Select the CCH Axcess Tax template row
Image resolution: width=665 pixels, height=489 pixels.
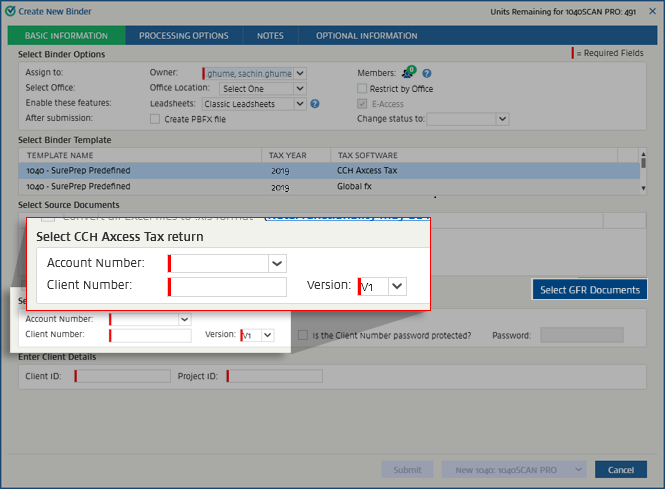point(329,170)
